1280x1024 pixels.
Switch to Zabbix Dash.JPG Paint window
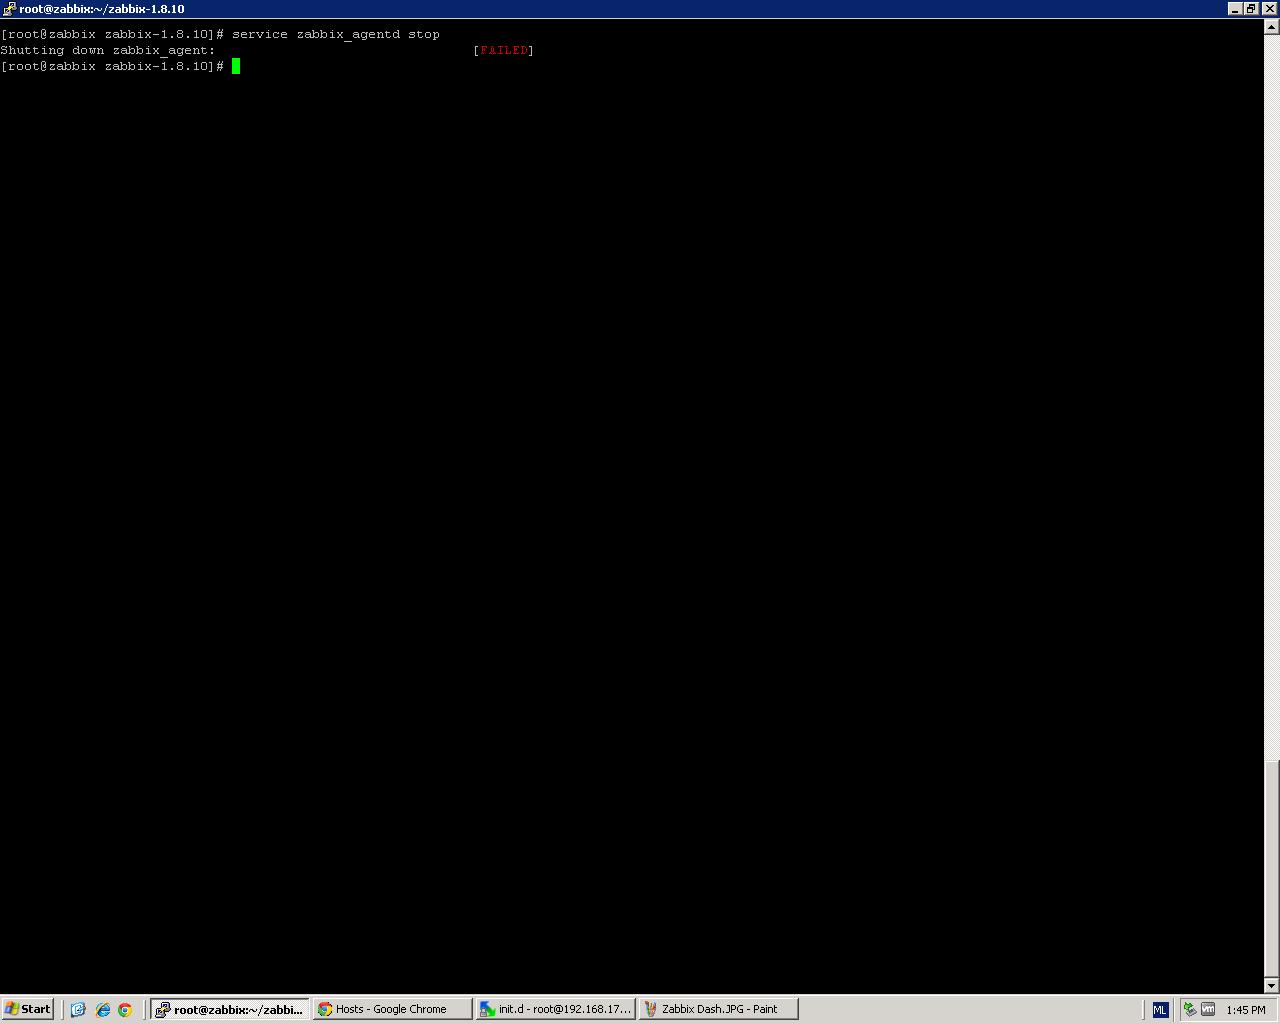[718, 1009]
